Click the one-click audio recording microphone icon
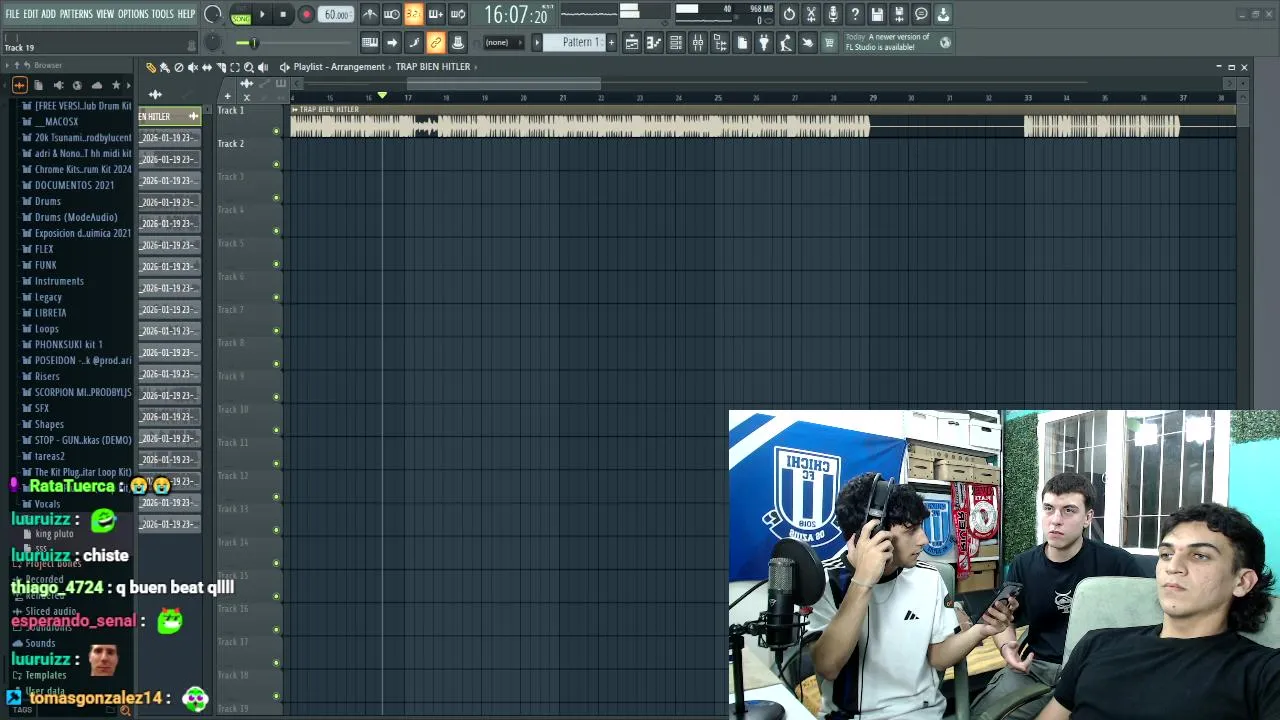This screenshot has width=1280, height=720. click(833, 14)
